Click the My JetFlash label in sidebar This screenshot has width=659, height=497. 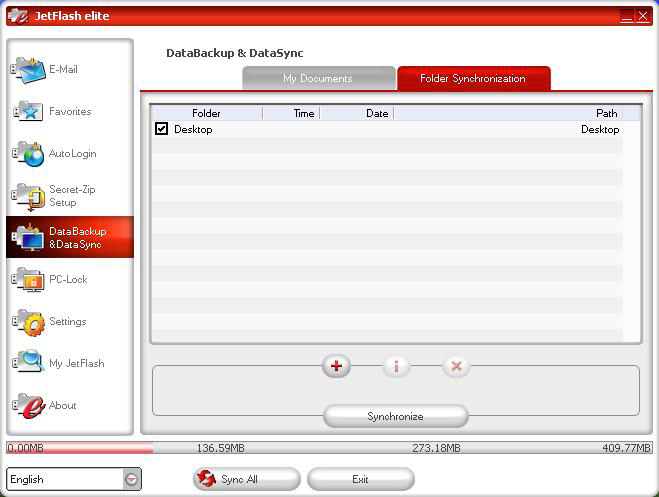pos(77,363)
